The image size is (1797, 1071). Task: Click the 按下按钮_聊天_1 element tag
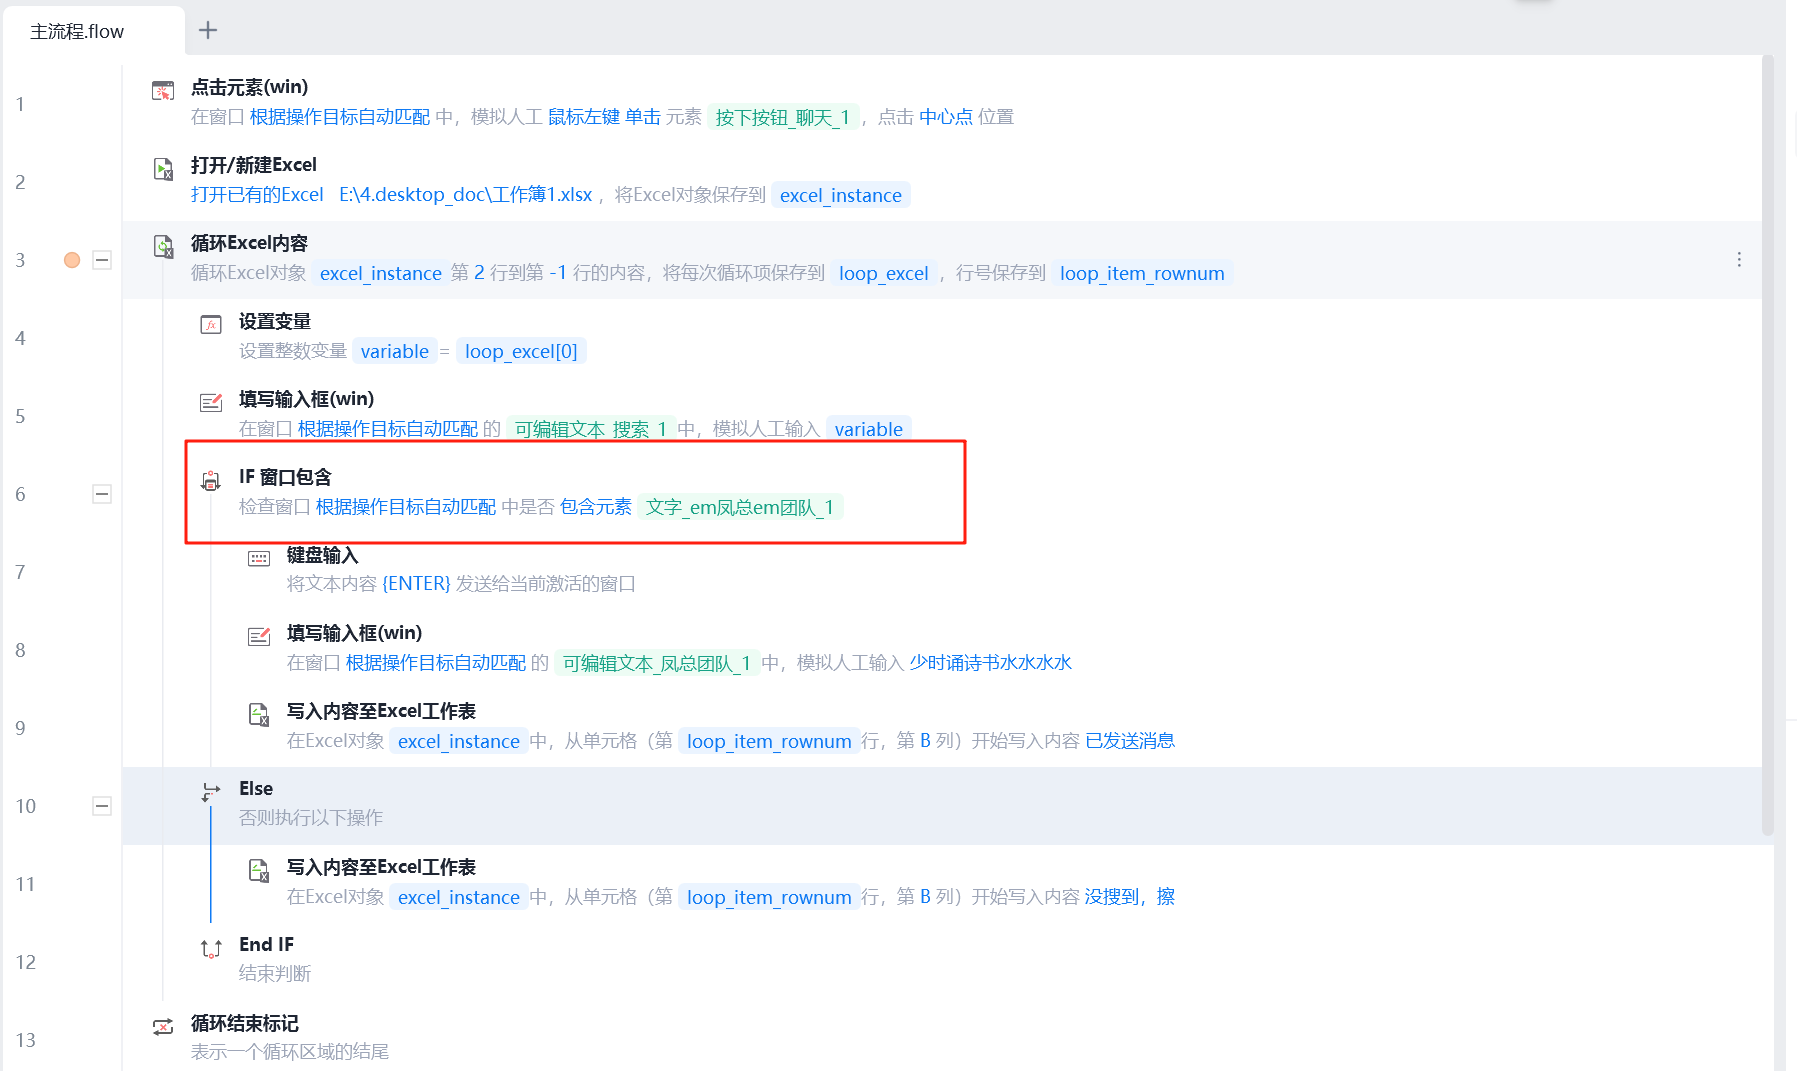pos(783,117)
